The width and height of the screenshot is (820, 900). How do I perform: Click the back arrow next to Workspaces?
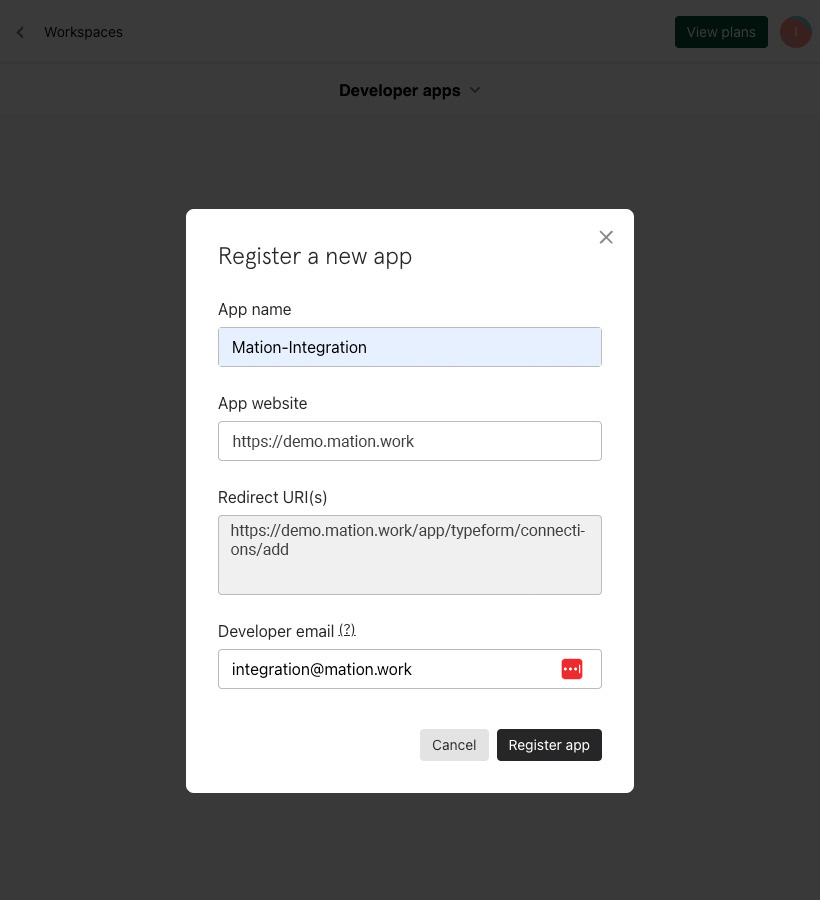click(x=20, y=32)
